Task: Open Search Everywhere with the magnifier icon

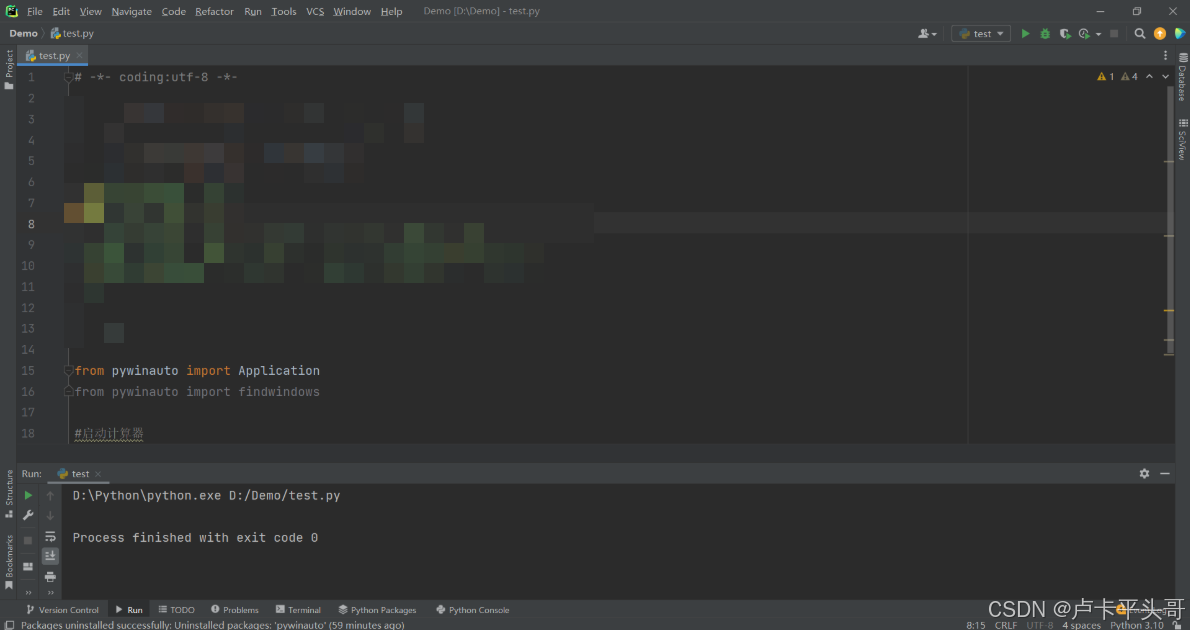Action: (x=1139, y=33)
